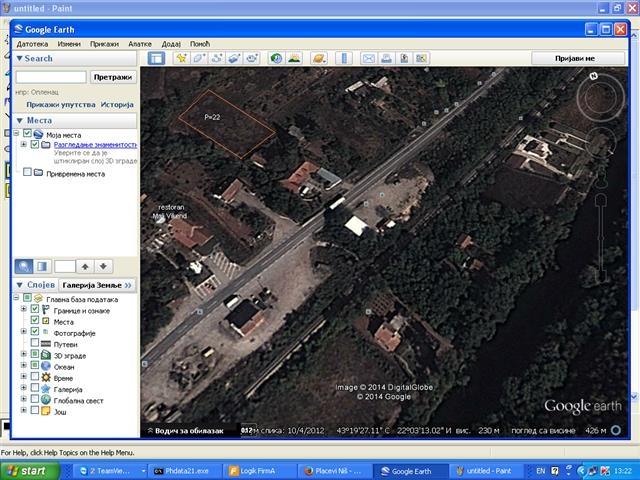
Task: Open the Помоћ menu
Action: coord(200,44)
